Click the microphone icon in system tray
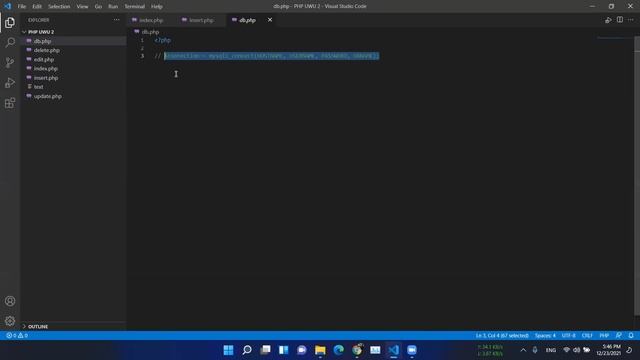This screenshot has height=360, width=640. click(535, 350)
